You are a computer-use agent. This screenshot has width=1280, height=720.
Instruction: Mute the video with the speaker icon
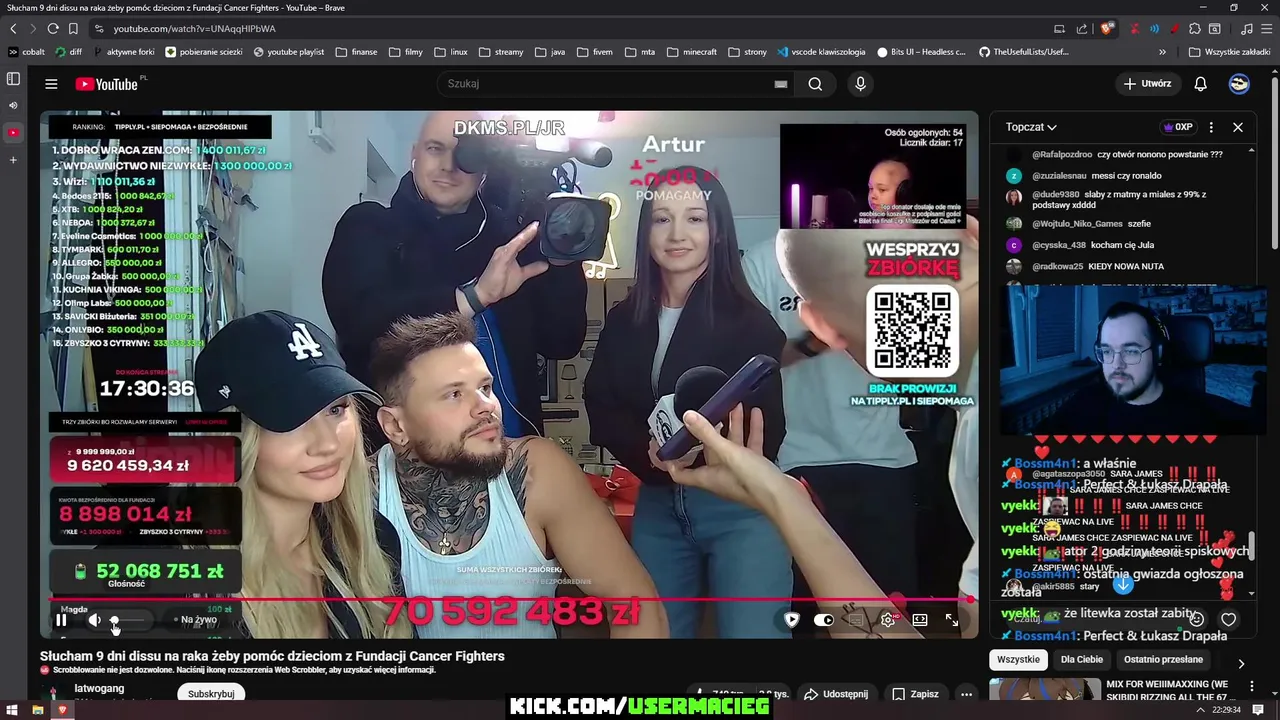[95, 620]
